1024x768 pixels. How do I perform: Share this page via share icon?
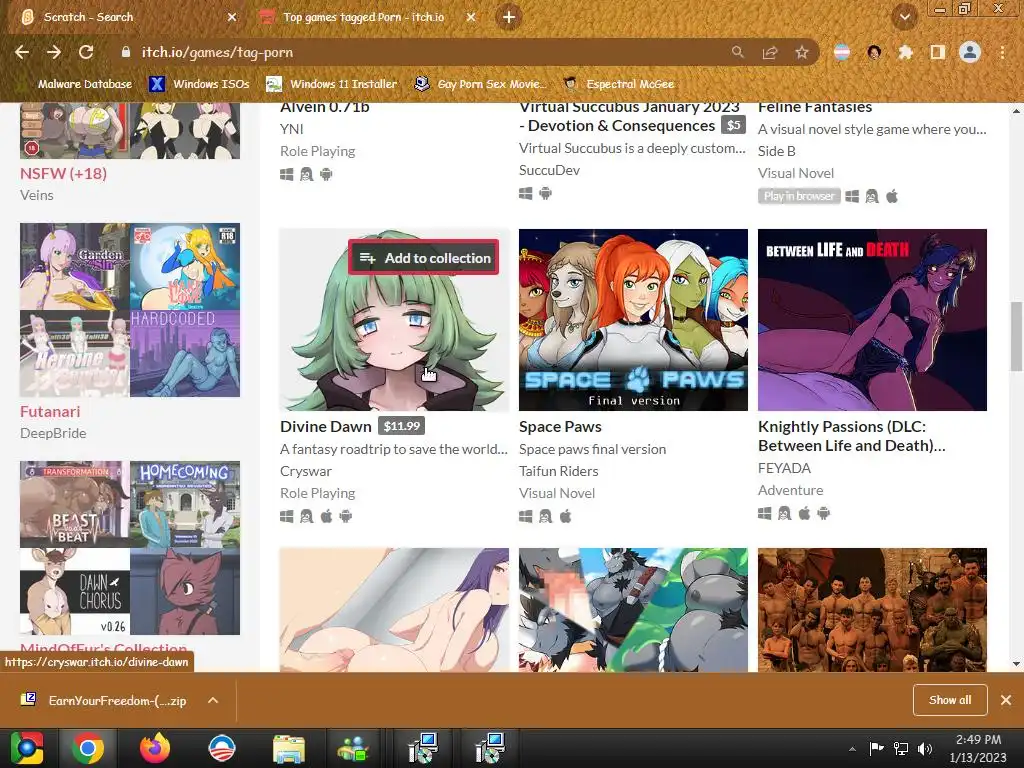click(770, 52)
